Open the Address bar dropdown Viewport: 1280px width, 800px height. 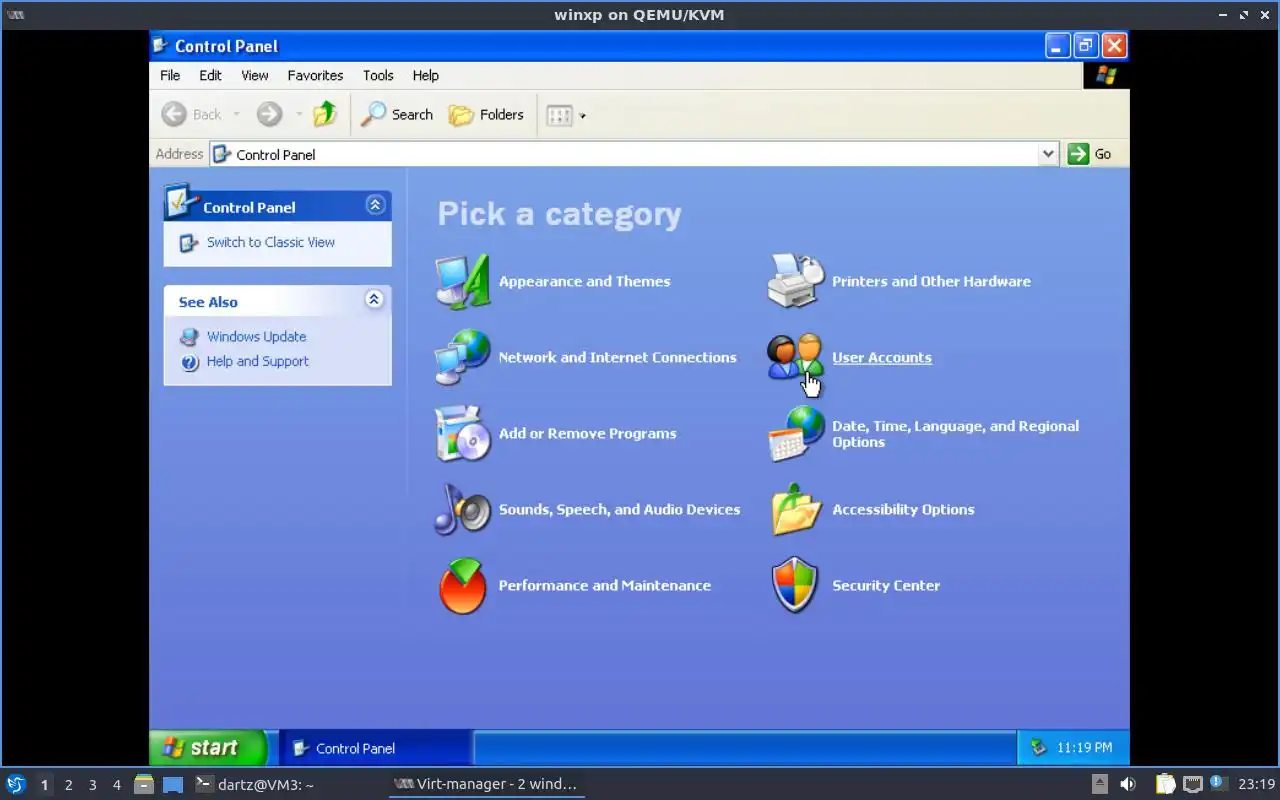[1048, 154]
